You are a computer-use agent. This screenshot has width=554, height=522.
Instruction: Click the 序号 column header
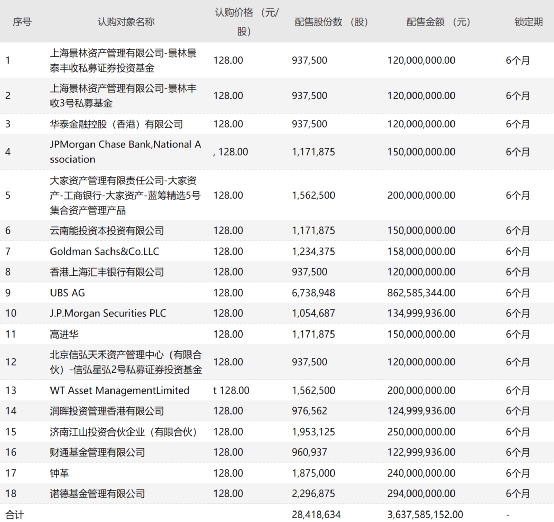(x=22, y=22)
